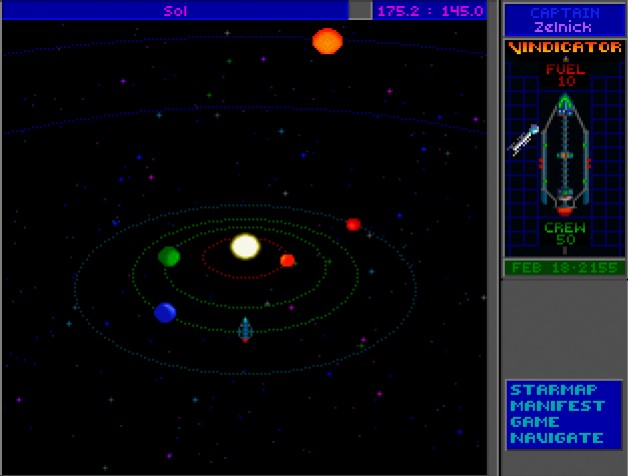Image resolution: width=628 pixels, height=476 pixels.
Task: Click the CAPTAIN label
Action: click(x=565, y=13)
